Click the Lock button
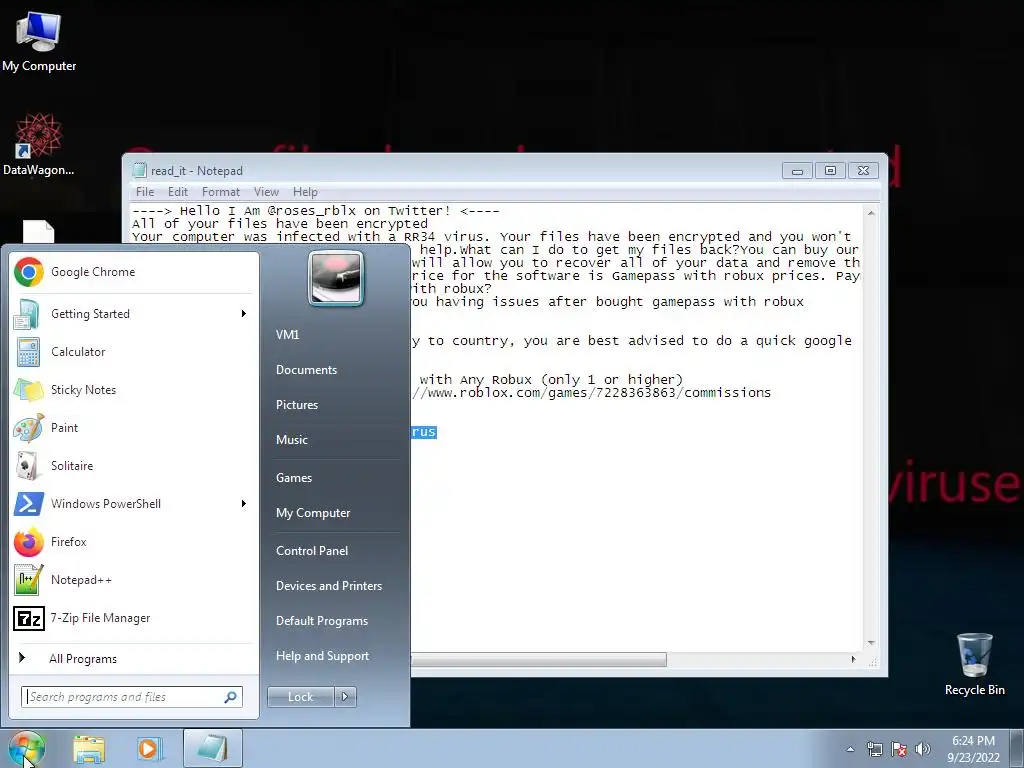 click(300, 697)
